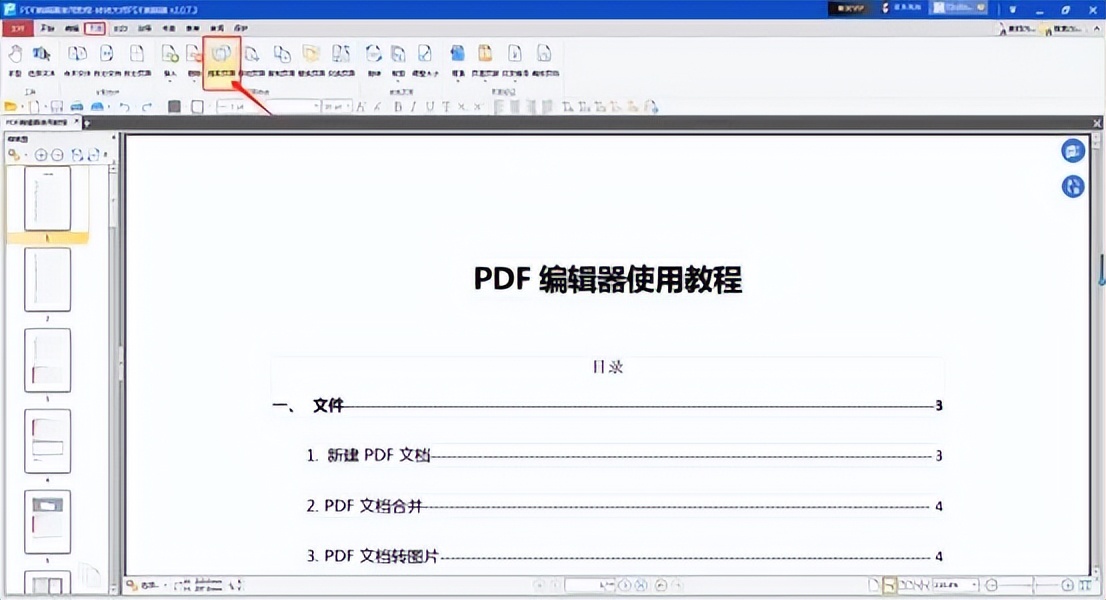Select page 2 thumbnail

click(47, 279)
